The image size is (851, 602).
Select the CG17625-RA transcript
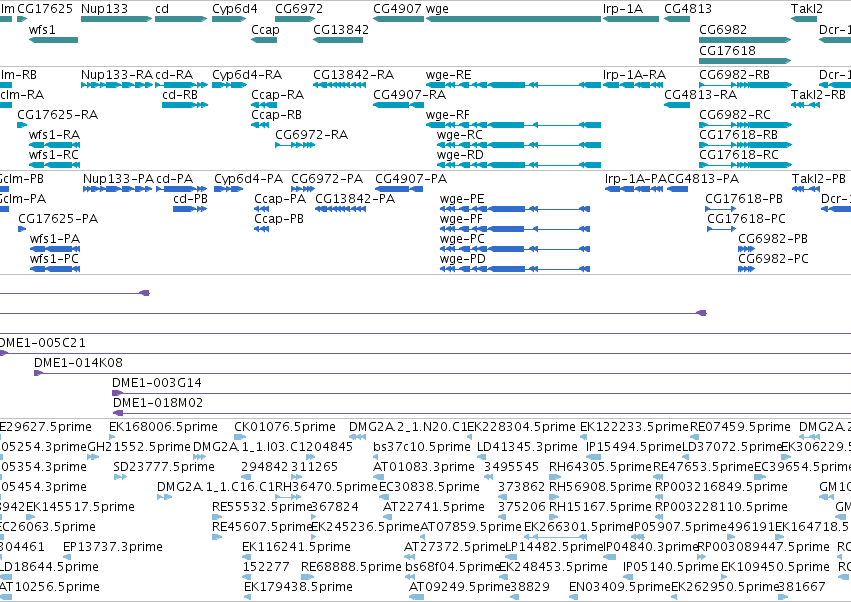point(22,125)
